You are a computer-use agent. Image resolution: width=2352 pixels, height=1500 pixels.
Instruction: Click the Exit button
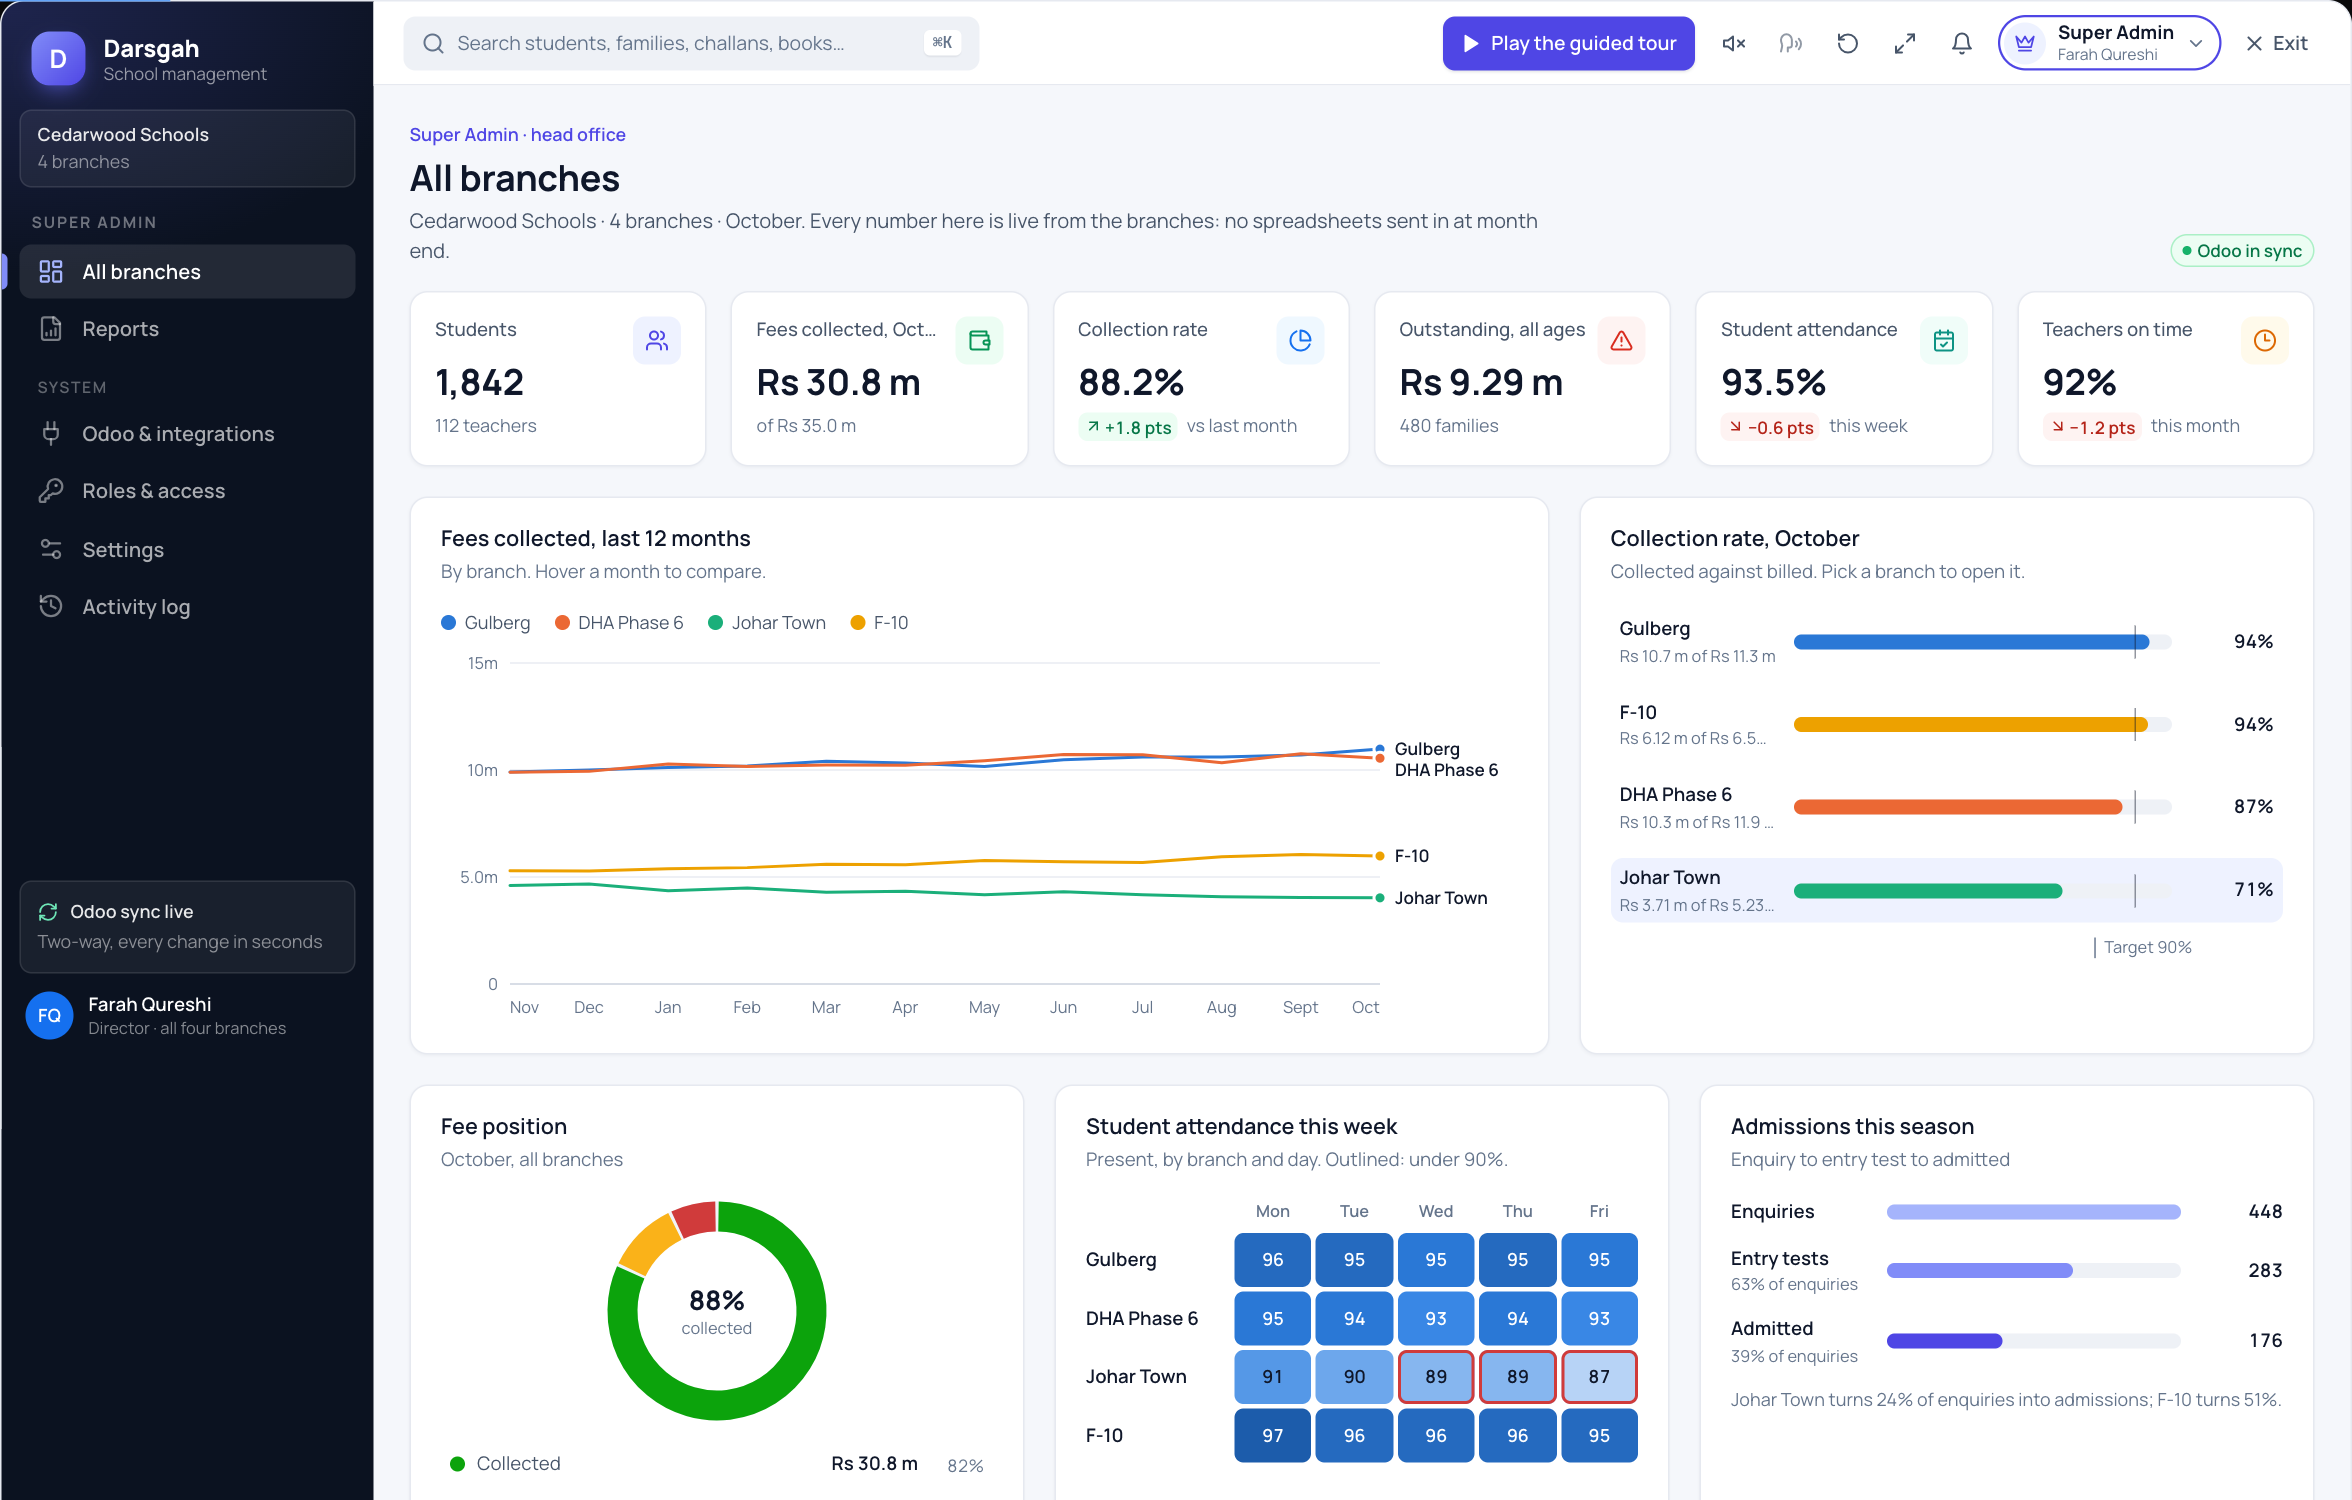pyautogui.click(x=2277, y=43)
